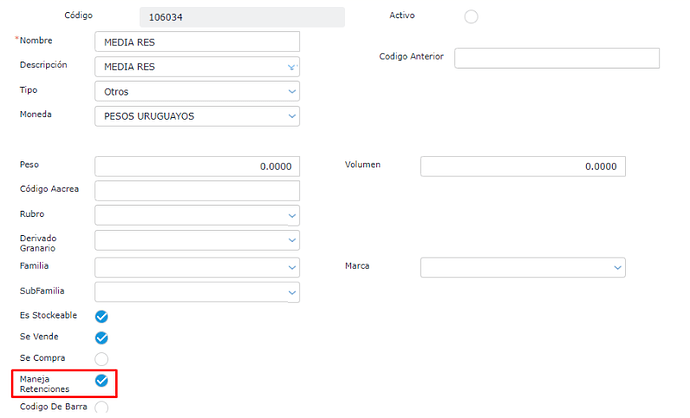Toggle the Activo checkbox
The height and width of the screenshot is (418, 690).
[471, 16]
